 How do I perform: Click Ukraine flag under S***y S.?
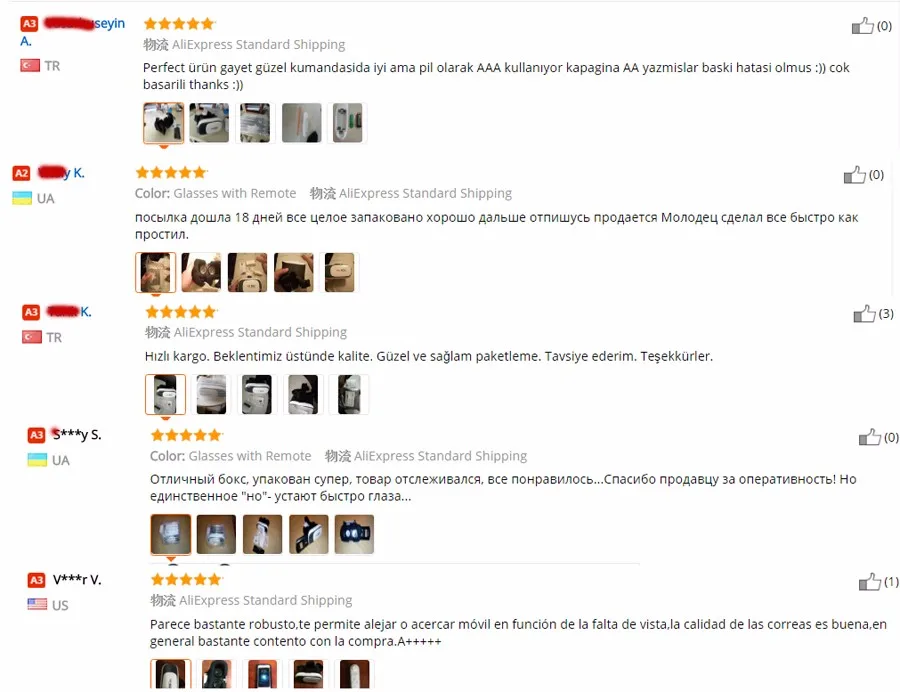[x=37, y=460]
